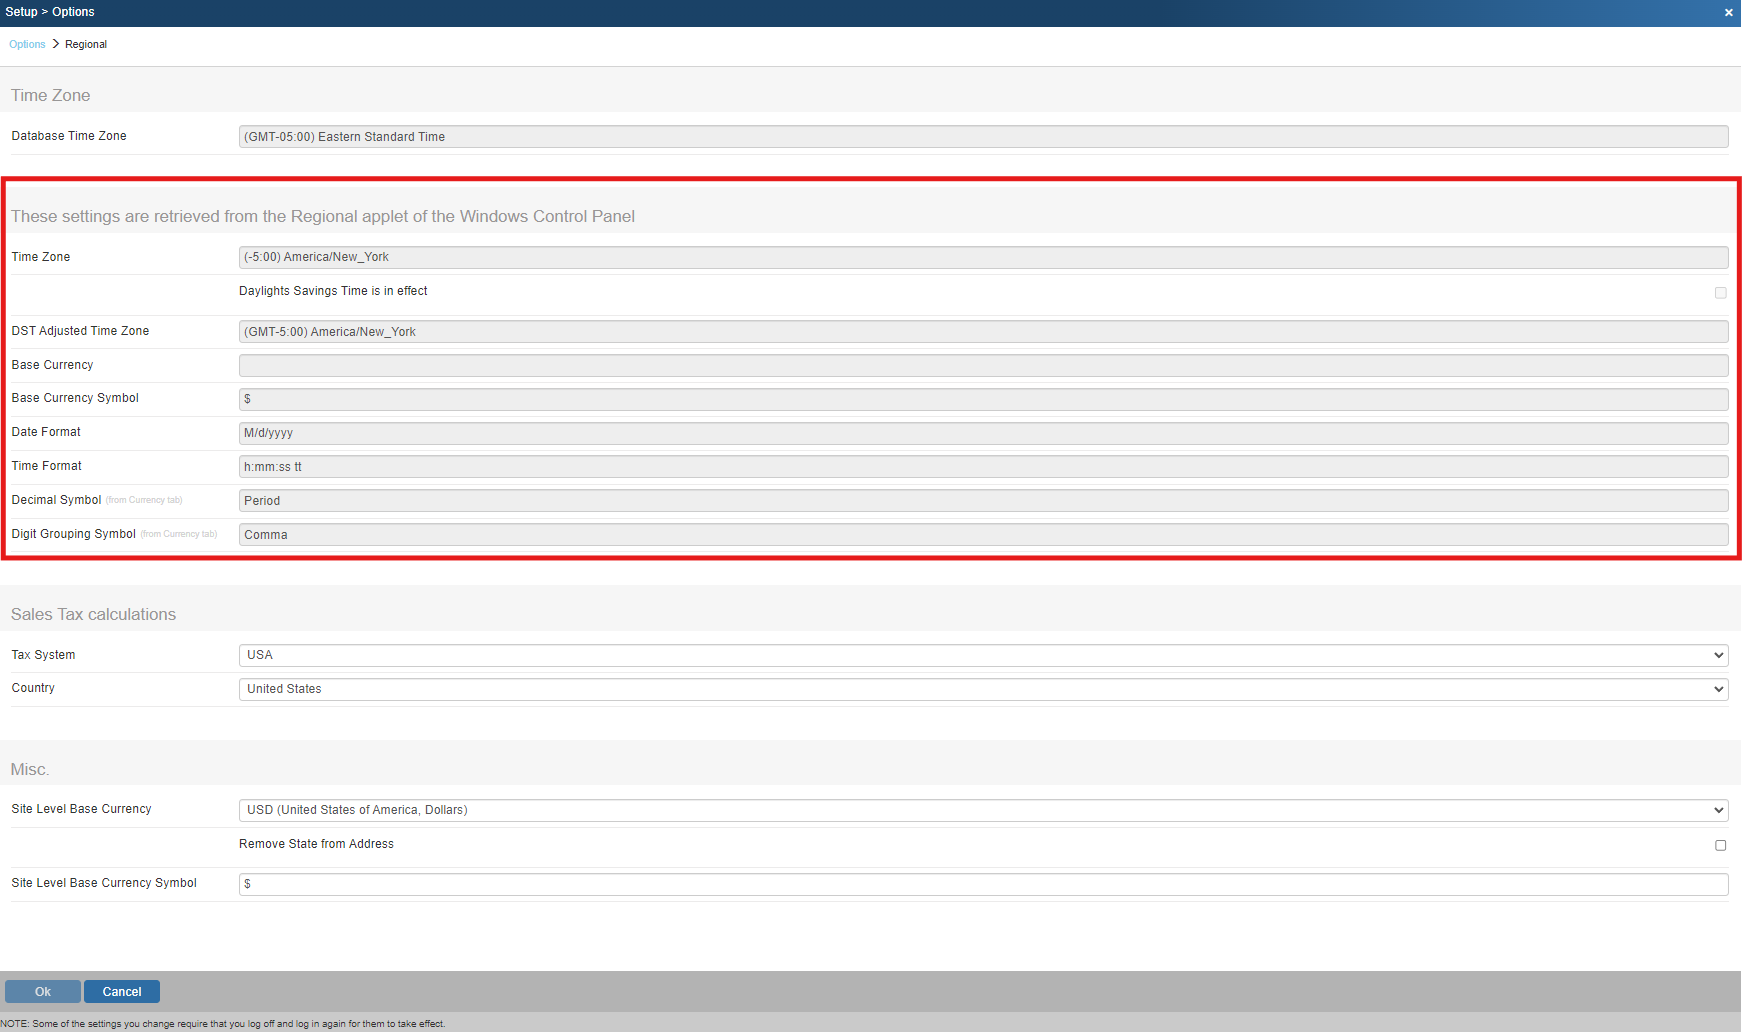Click the Time Format field

click(x=982, y=467)
